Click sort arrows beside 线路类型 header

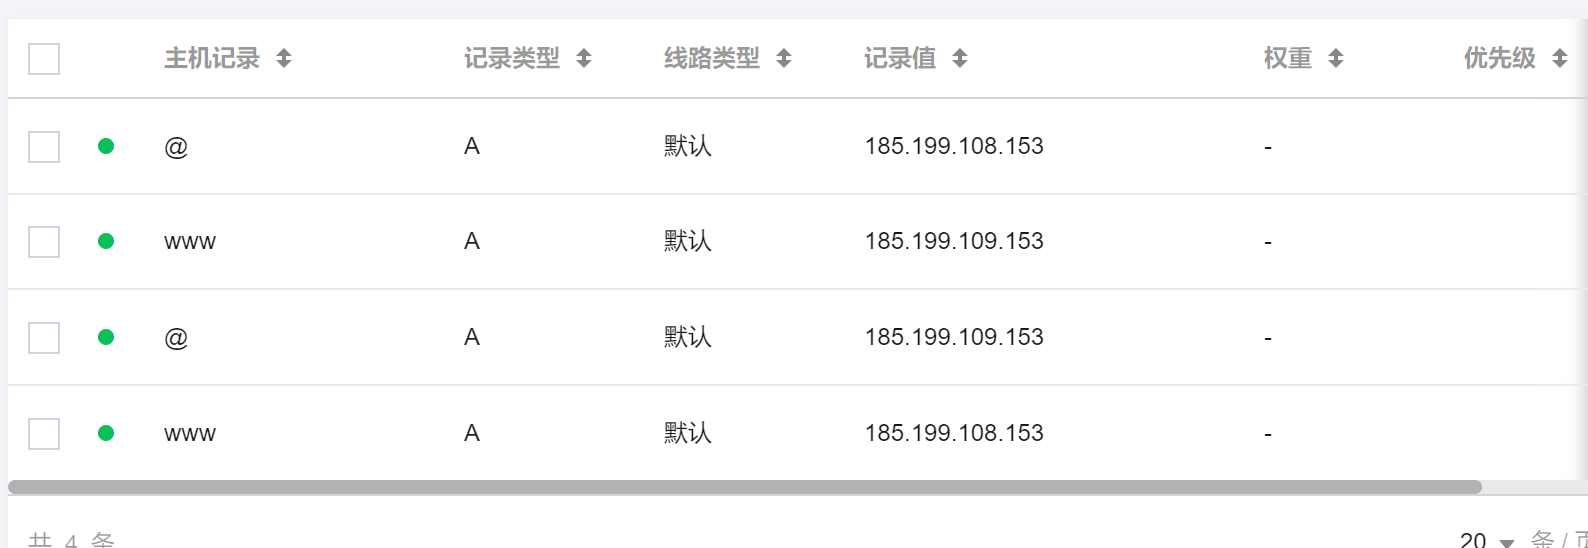click(x=784, y=59)
